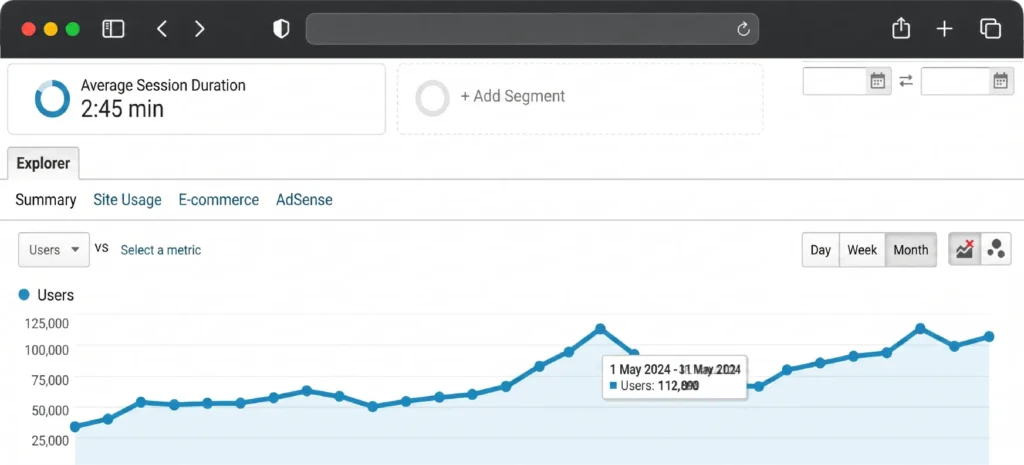Click the start date input field
This screenshot has height=465, width=1024.
[x=835, y=81]
